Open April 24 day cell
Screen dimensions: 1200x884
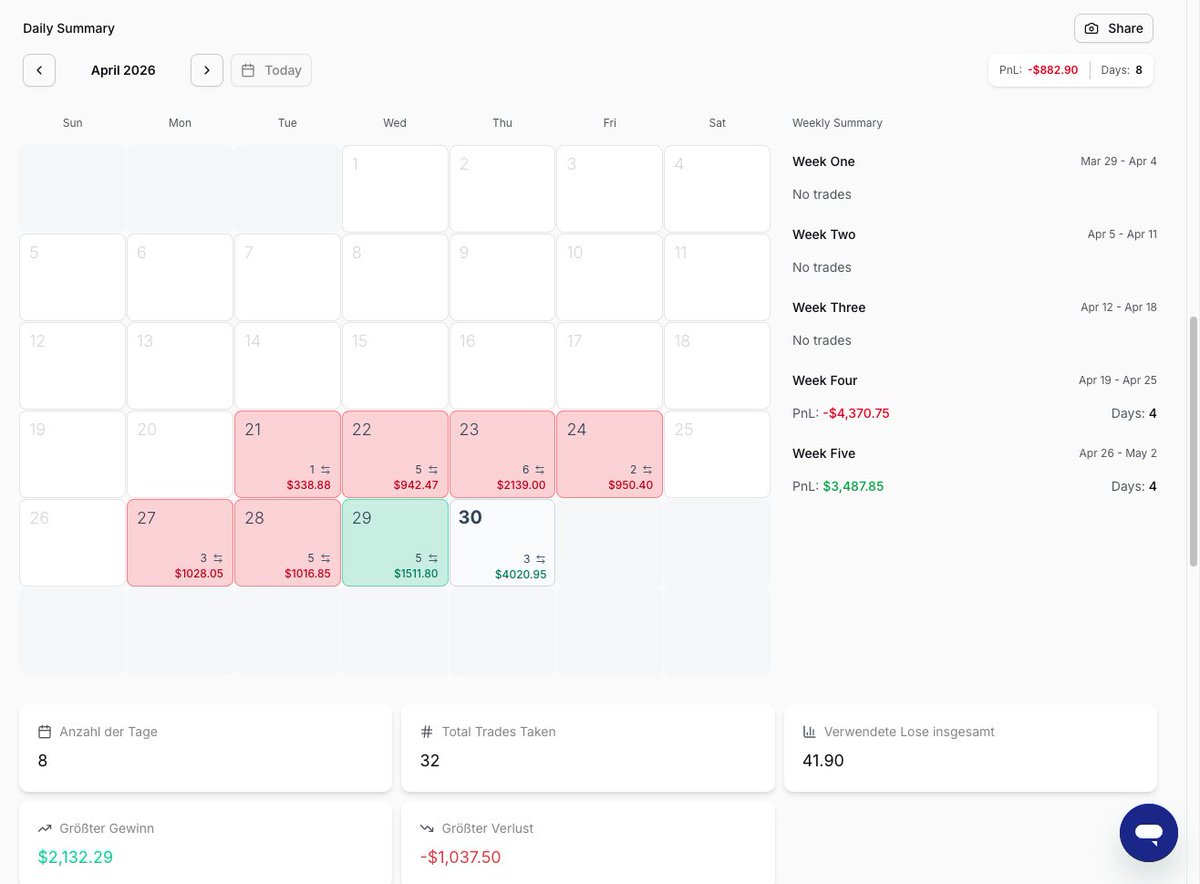click(610, 454)
